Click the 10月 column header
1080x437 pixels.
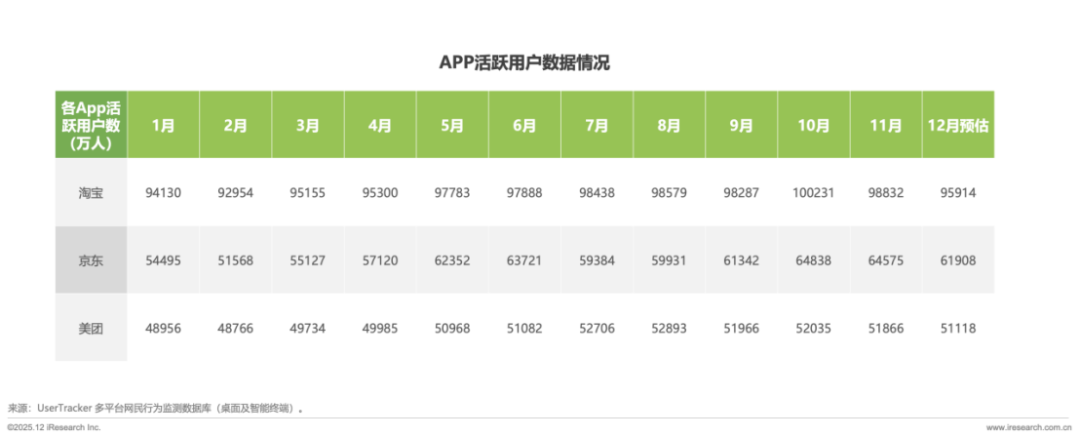814,125
